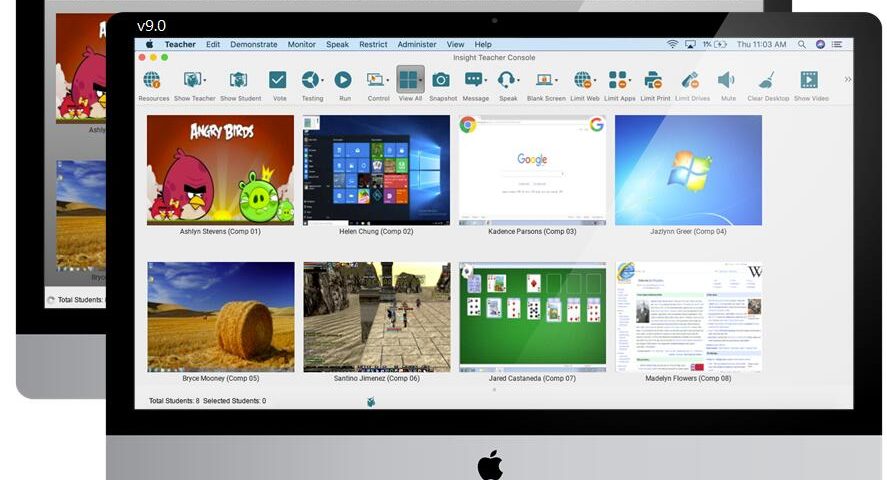Click the Limit Print printer icon
887x480 pixels.
coord(652,81)
